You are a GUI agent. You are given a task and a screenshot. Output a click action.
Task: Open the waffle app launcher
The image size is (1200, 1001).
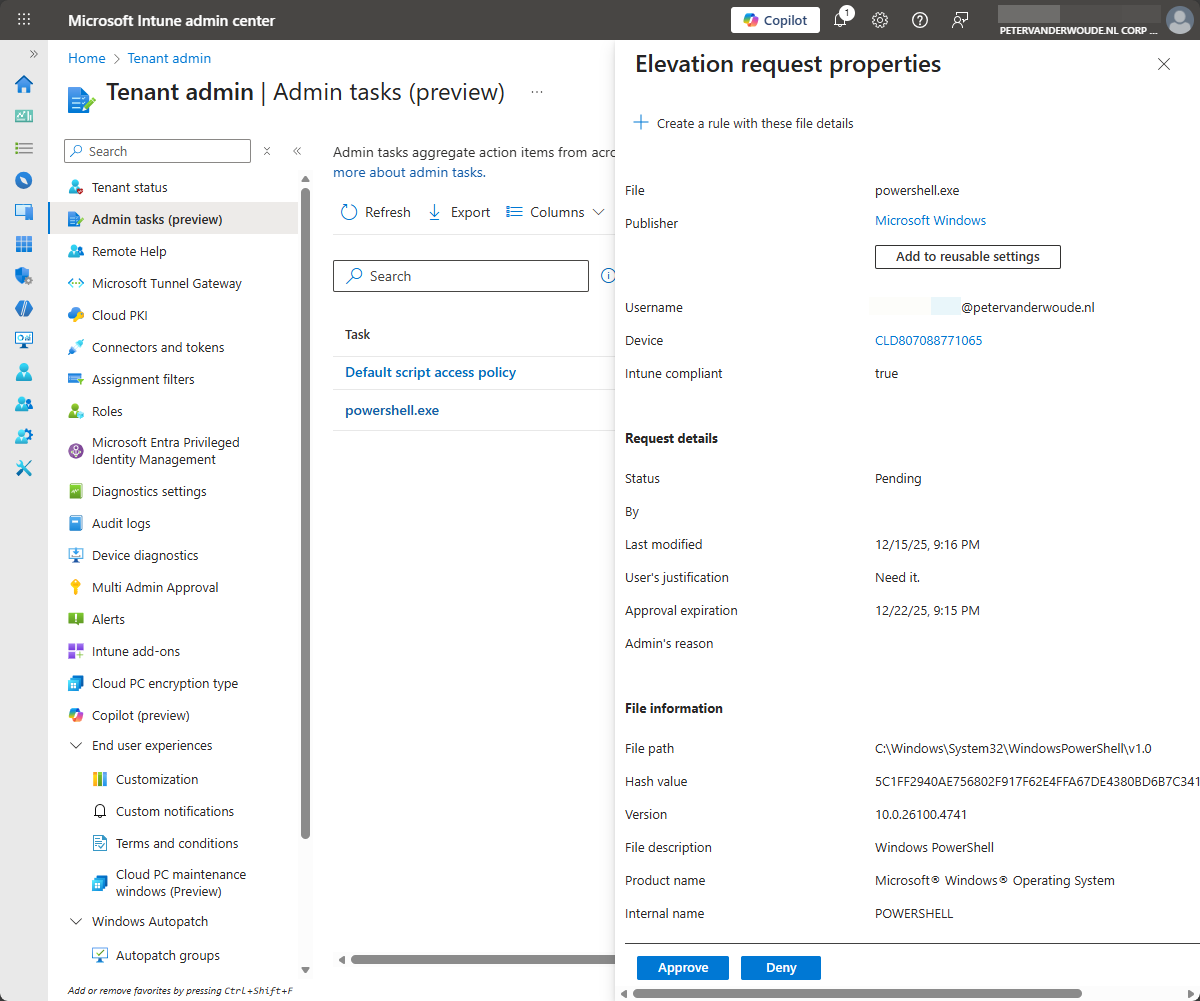(24, 20)
